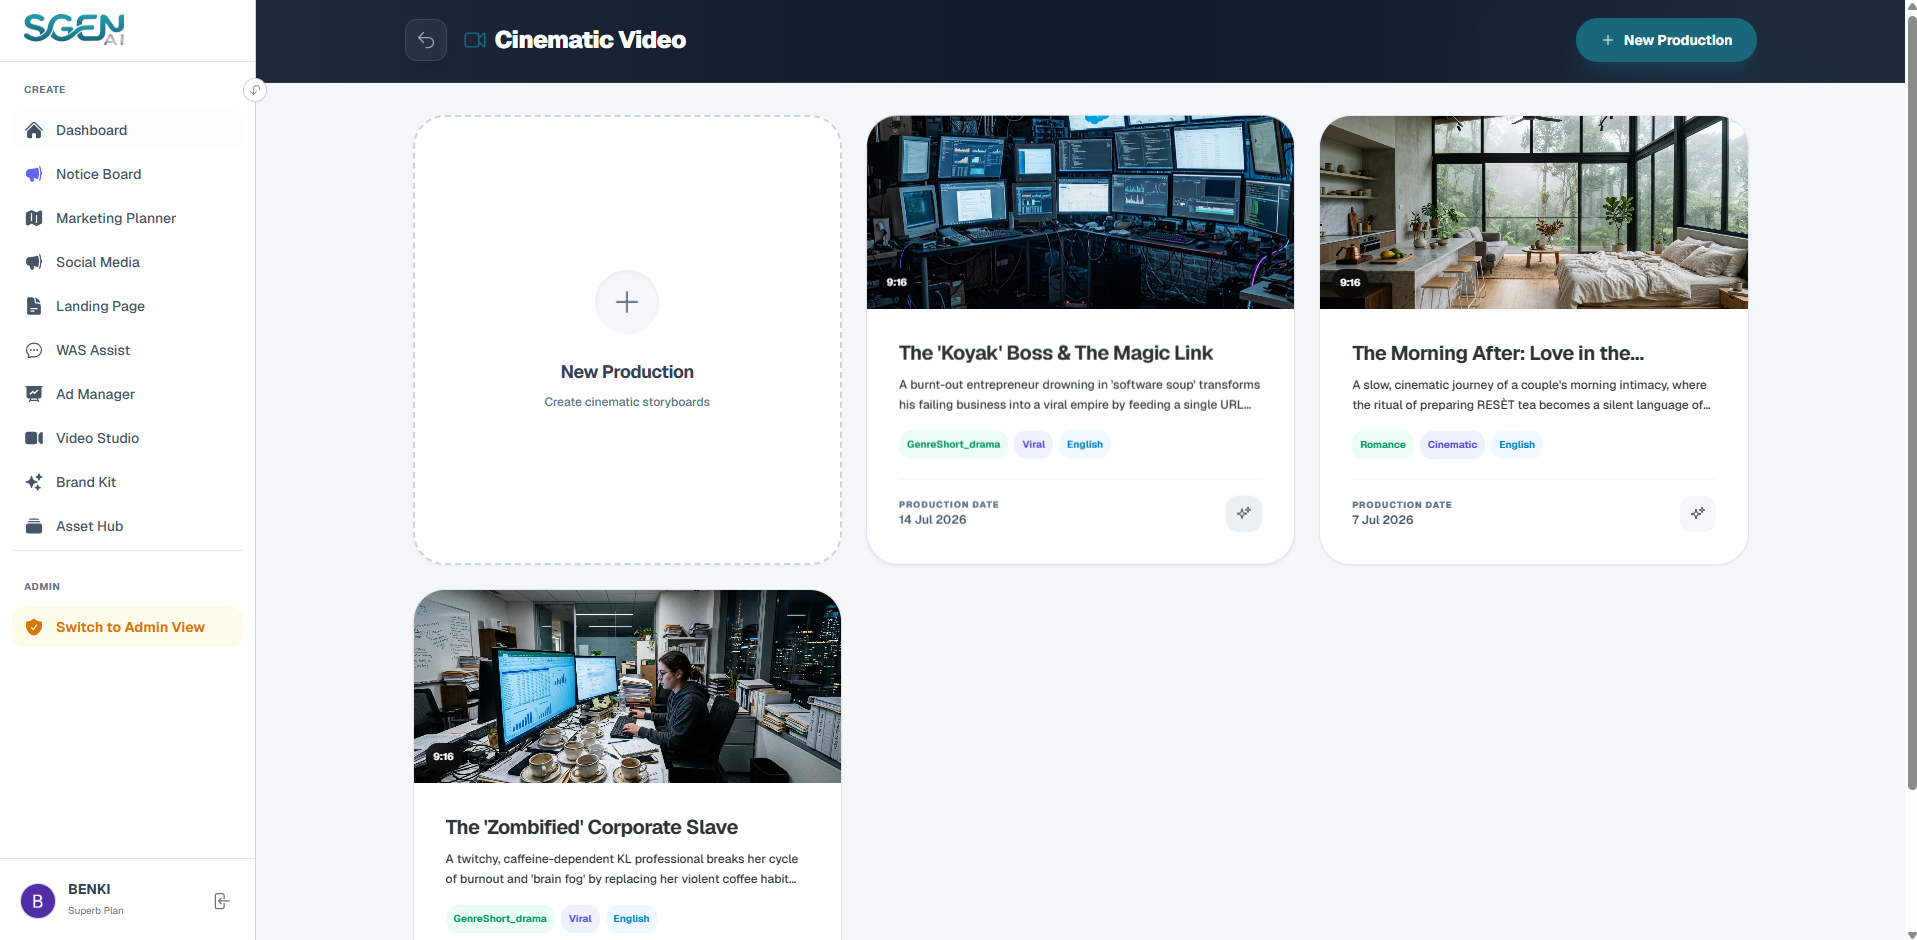Go to Landing Page section
The width and height of the screenshot is (1917, 940).
127,306
